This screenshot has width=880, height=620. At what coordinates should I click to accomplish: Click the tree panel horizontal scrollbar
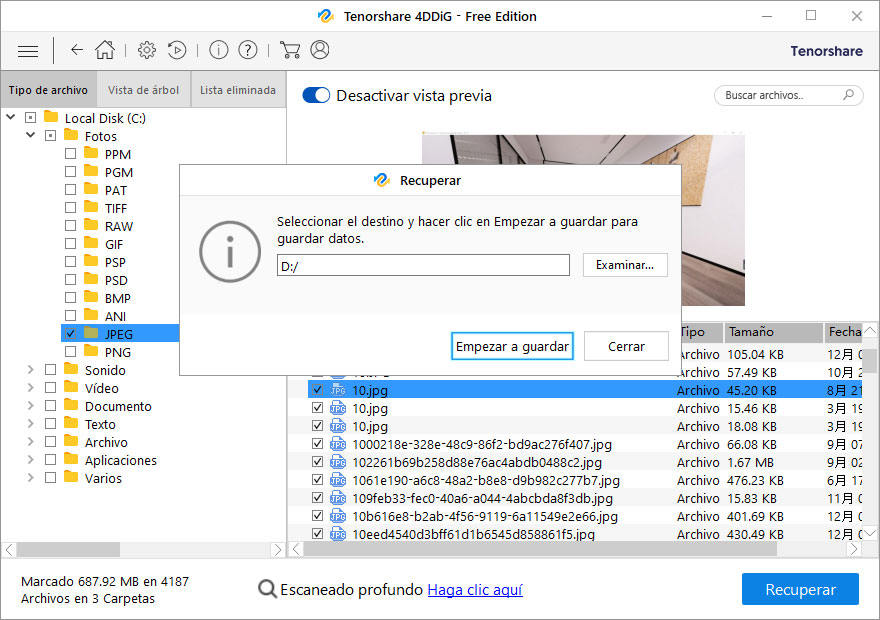point(68,549)
